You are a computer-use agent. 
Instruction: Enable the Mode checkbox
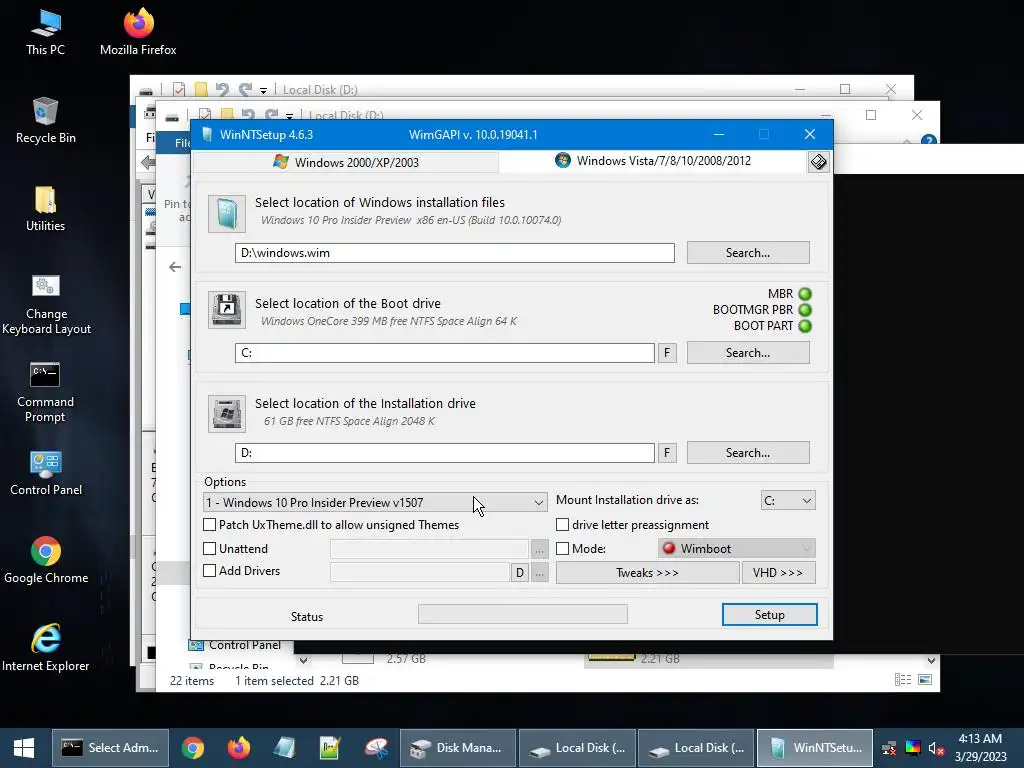pyautogui.click(x=562, y=549)
